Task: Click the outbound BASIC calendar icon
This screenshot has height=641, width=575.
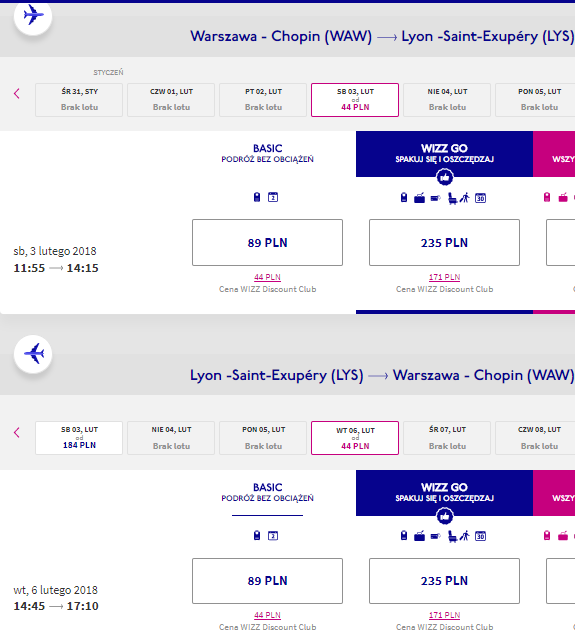Action: tap(273, 197)
